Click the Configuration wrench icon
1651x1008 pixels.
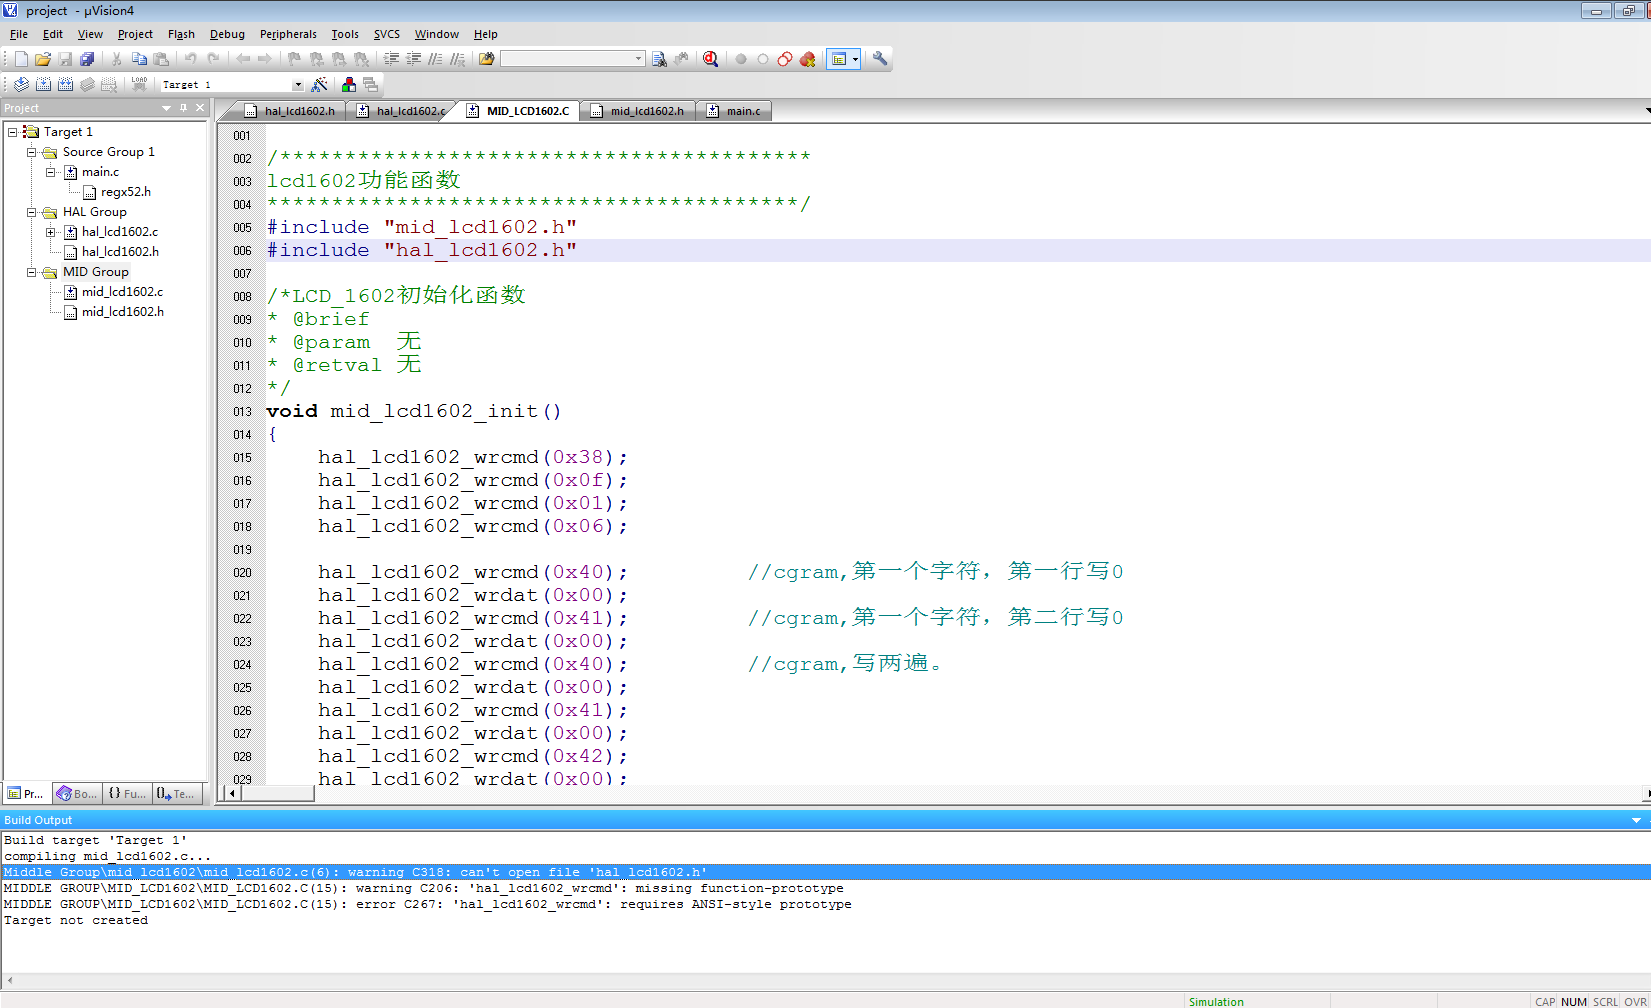coord(880,59)
